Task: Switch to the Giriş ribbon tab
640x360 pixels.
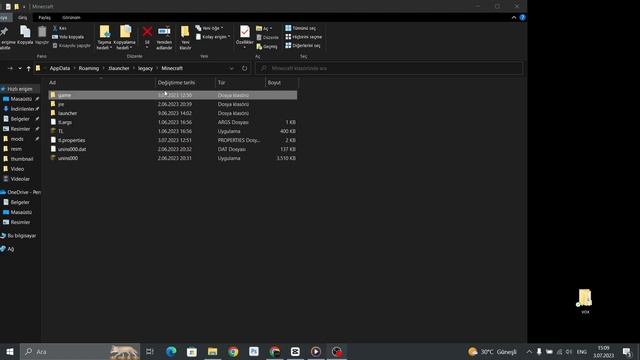Action: point(22,18)
